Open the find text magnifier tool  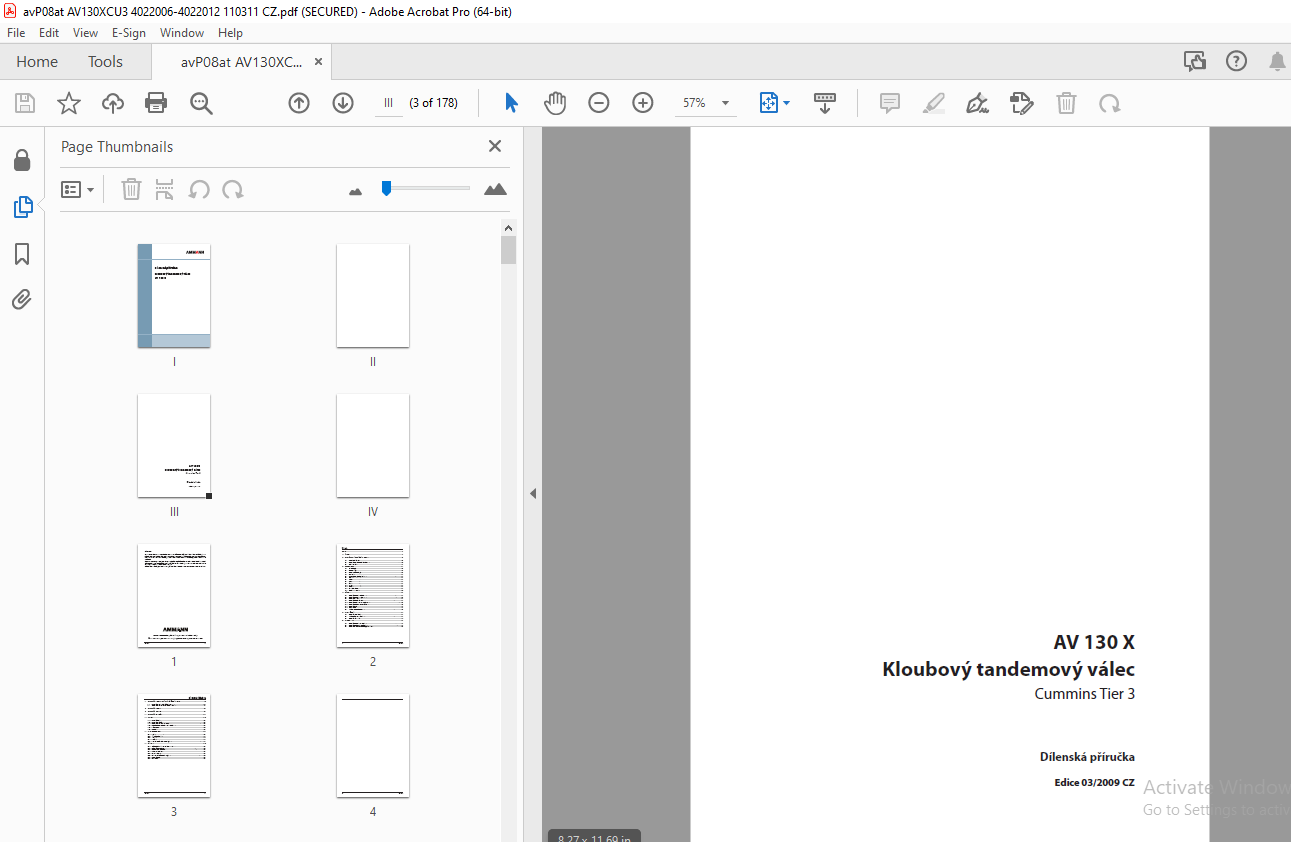point(202,103)
